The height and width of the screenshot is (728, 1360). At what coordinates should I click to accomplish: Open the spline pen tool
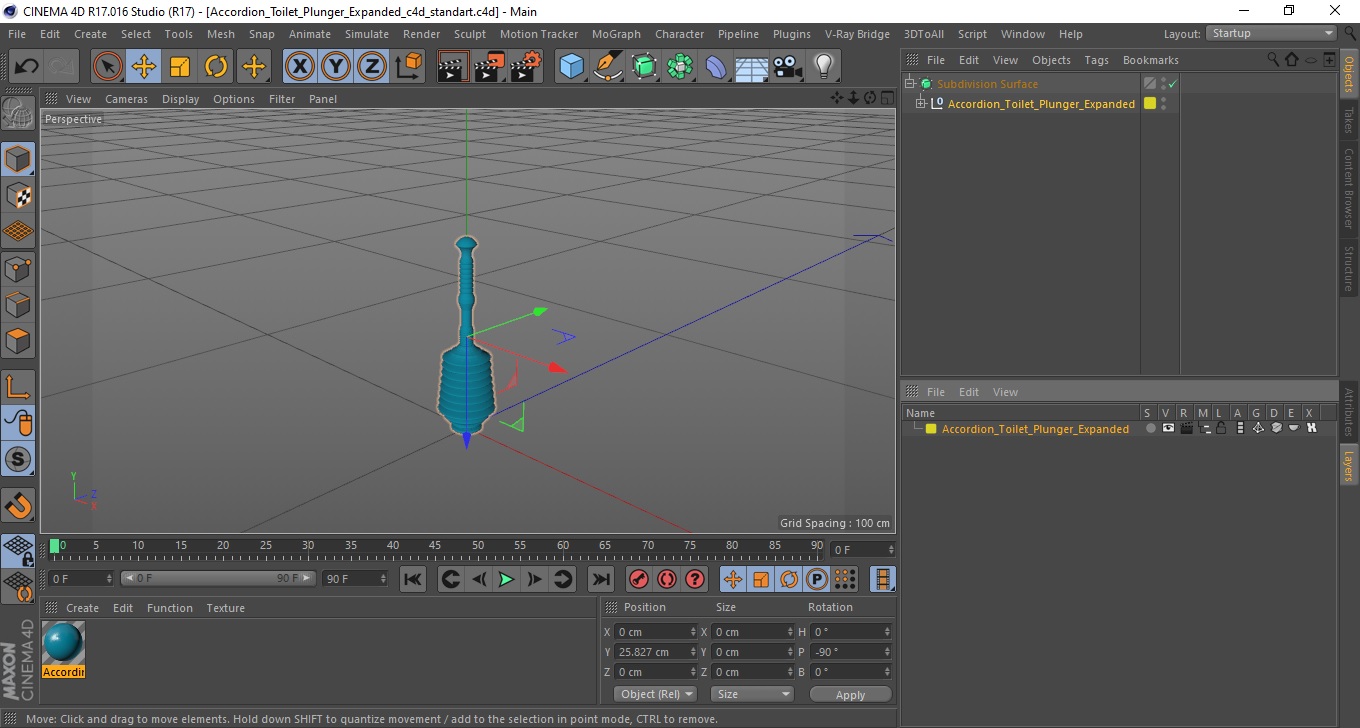pos(608,67)
